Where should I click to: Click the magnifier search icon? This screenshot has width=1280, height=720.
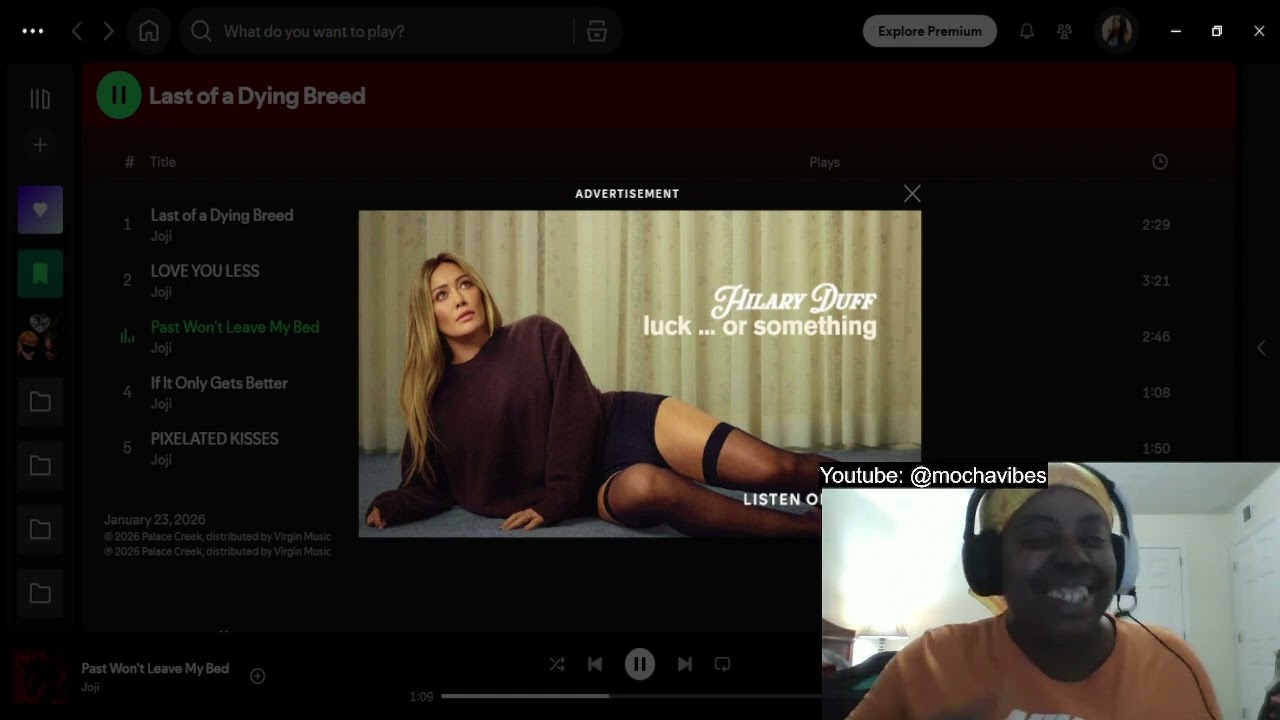201,31
